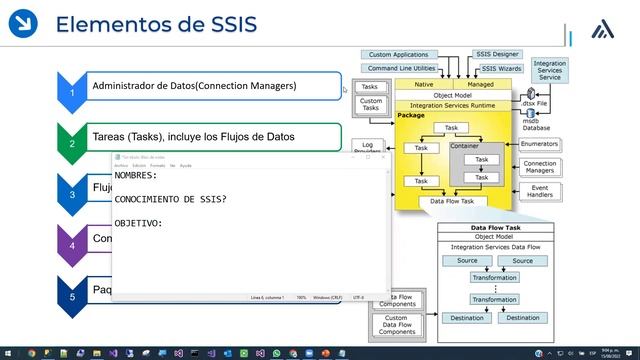640x360 pixels.
Task: Click the Native header in diagram
Action: pyautogui.click(x=424, y=84)
